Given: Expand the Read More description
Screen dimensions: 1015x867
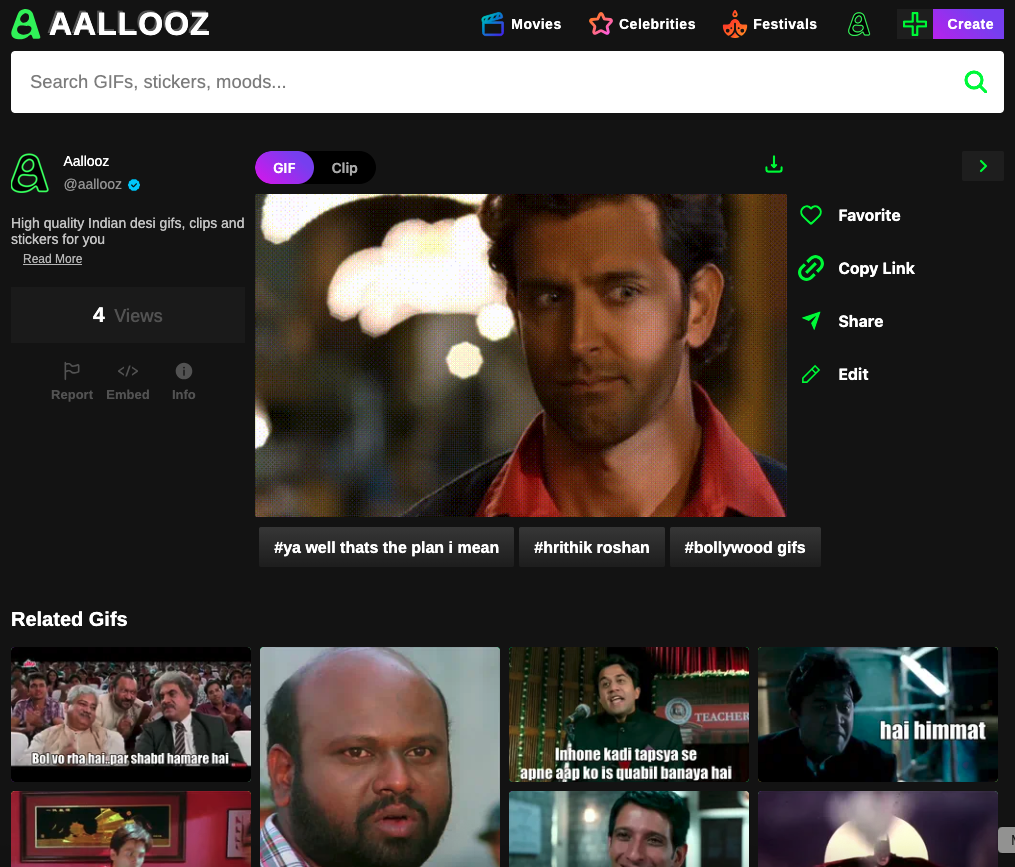Looking at the screenshot, I should [52, 258].
